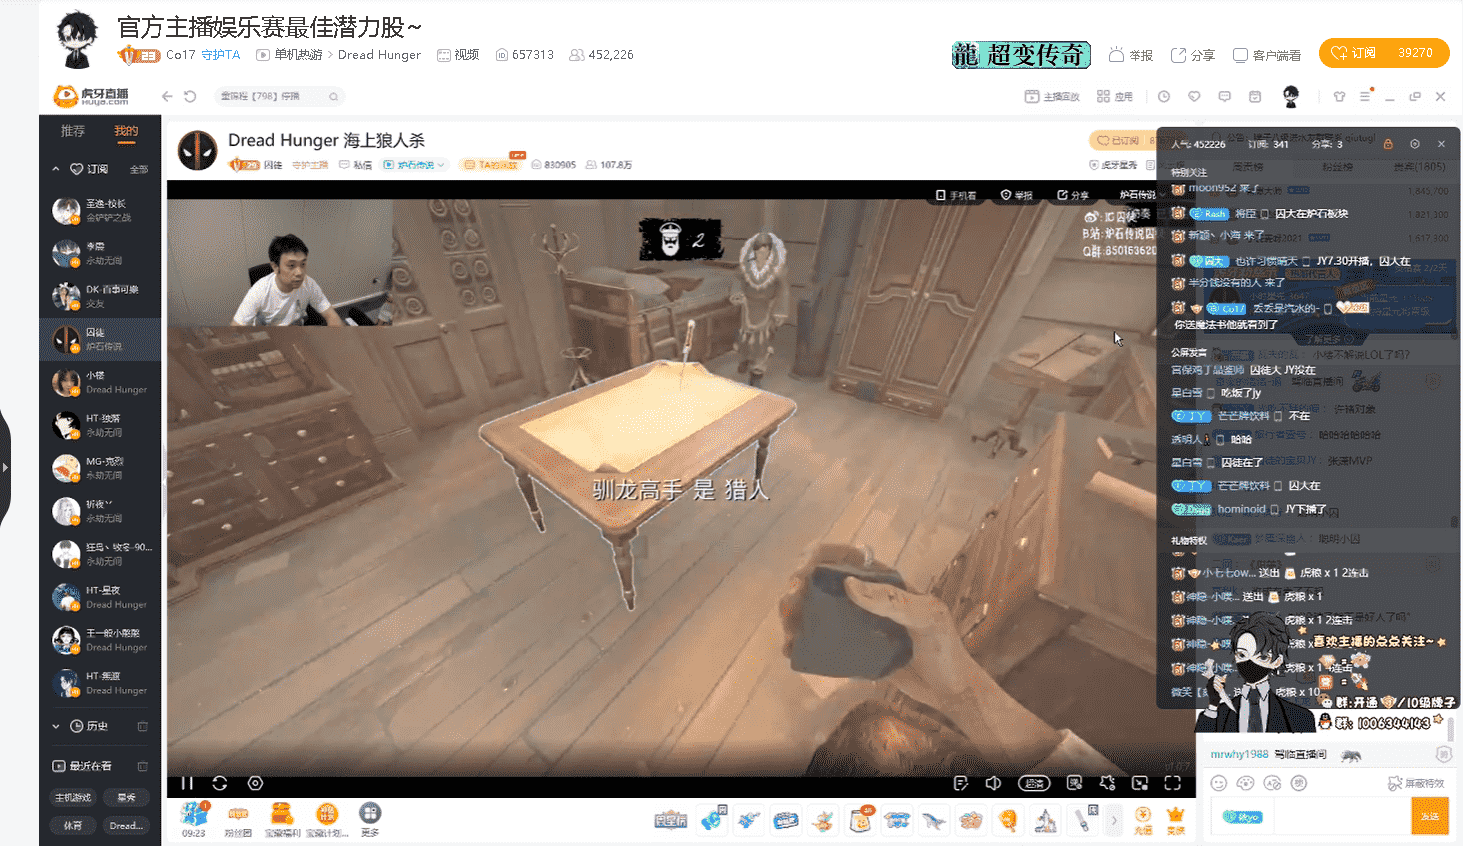Open the 客户端看 client view option

[x=1267, y=55]
